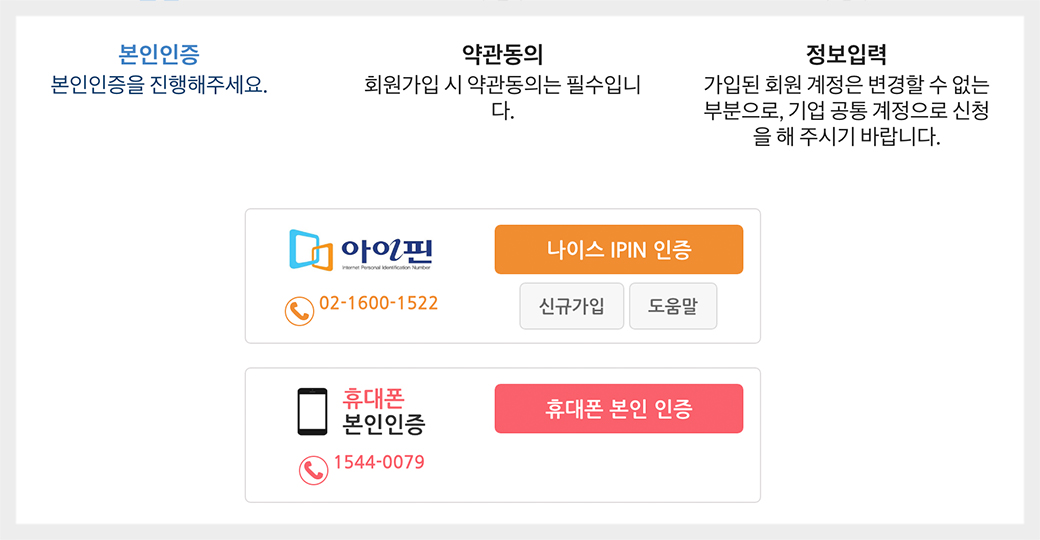
Task: Click the text 본인인증을 진행해주세요.
Action: click(159, 84)
